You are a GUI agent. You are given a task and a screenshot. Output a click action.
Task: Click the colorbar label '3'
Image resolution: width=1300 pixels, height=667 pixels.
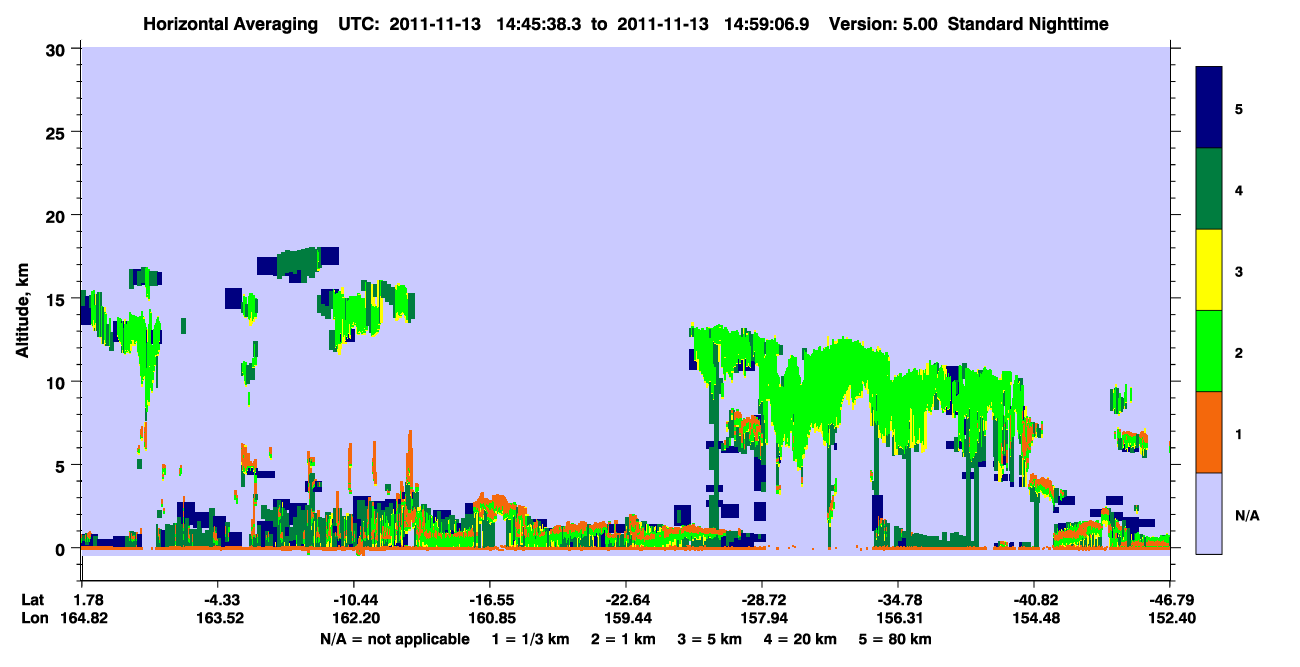[x=1239, y=270]
